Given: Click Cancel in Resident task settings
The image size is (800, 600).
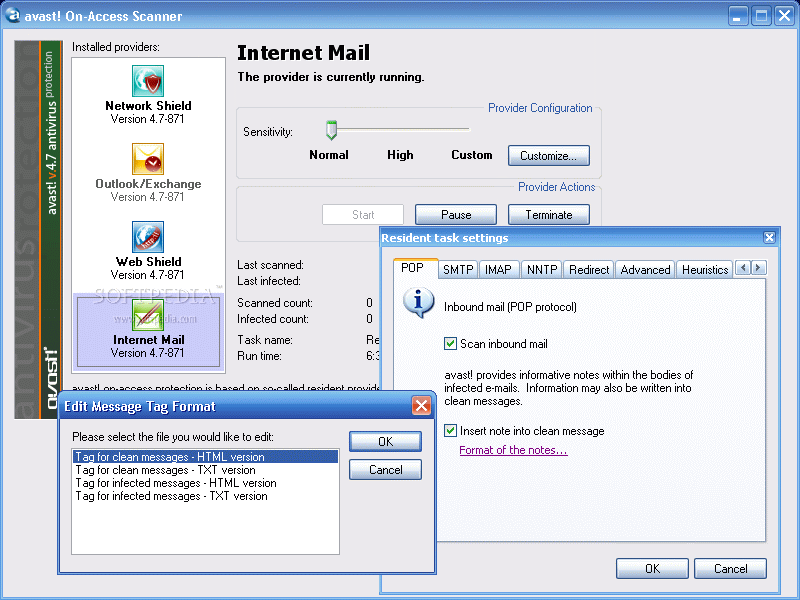Looking at the screenshot, I should pos(730,568).
